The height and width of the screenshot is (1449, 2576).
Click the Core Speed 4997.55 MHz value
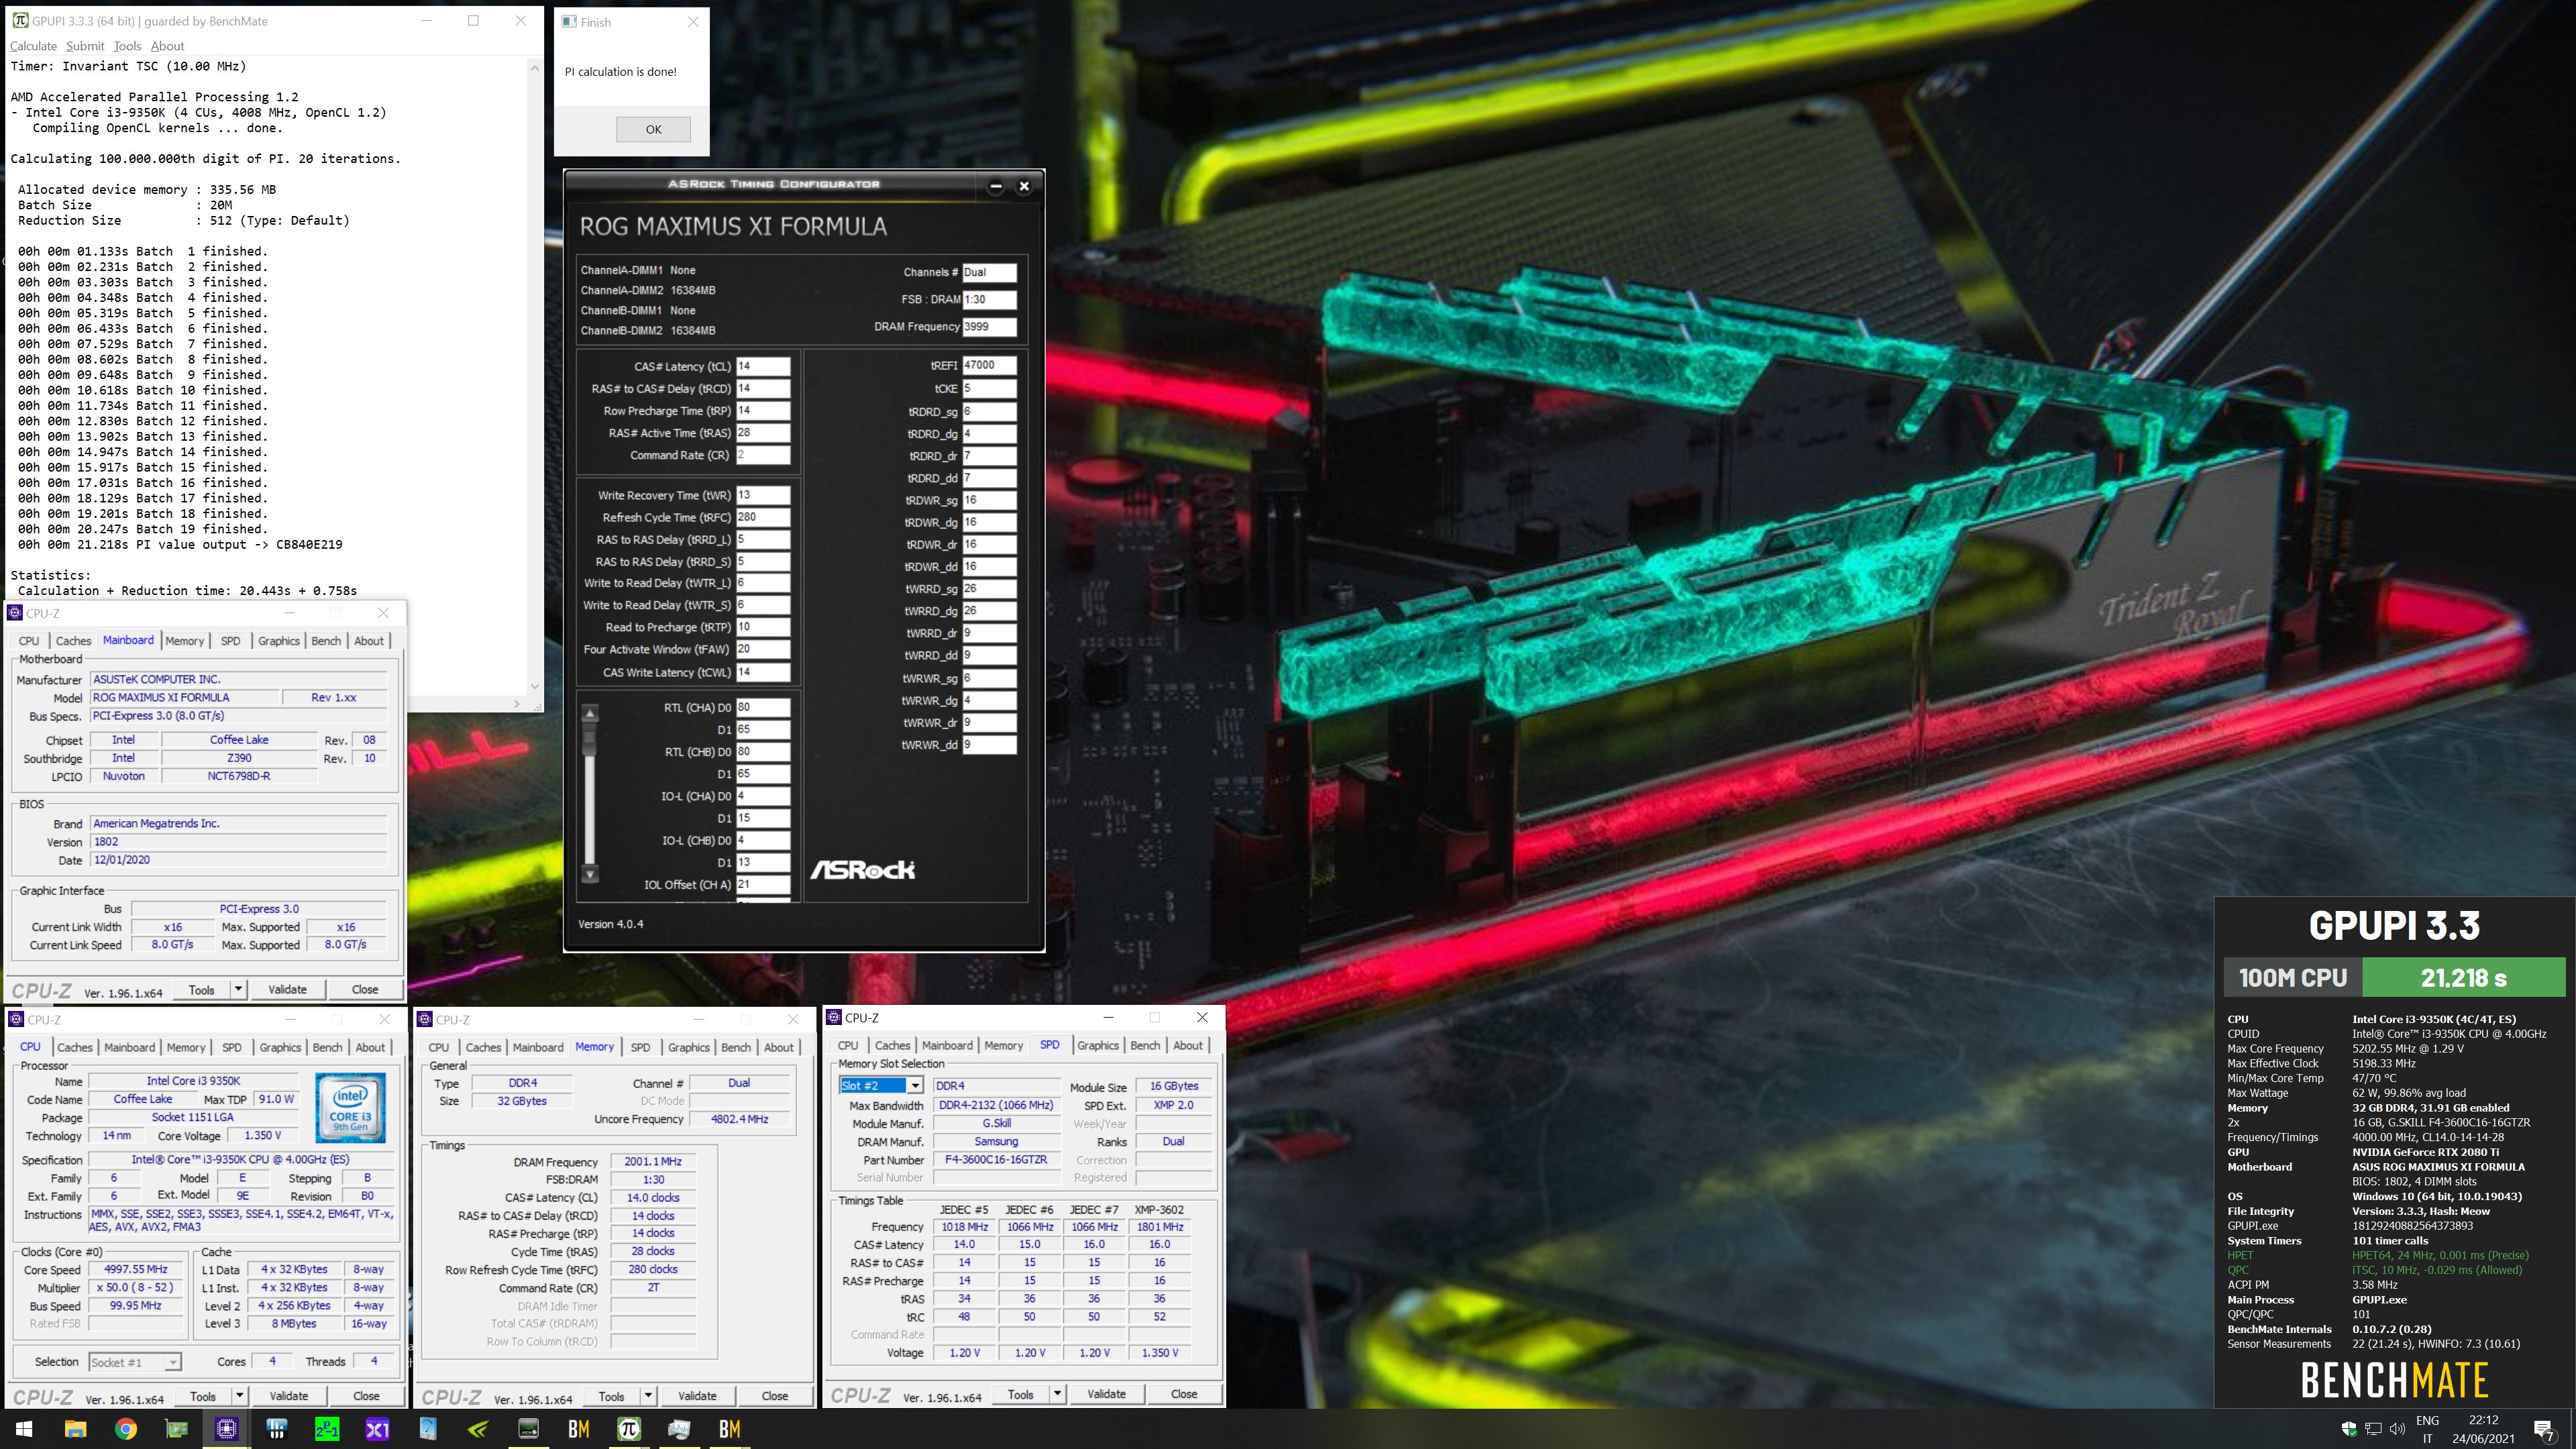coord(136,1270)
